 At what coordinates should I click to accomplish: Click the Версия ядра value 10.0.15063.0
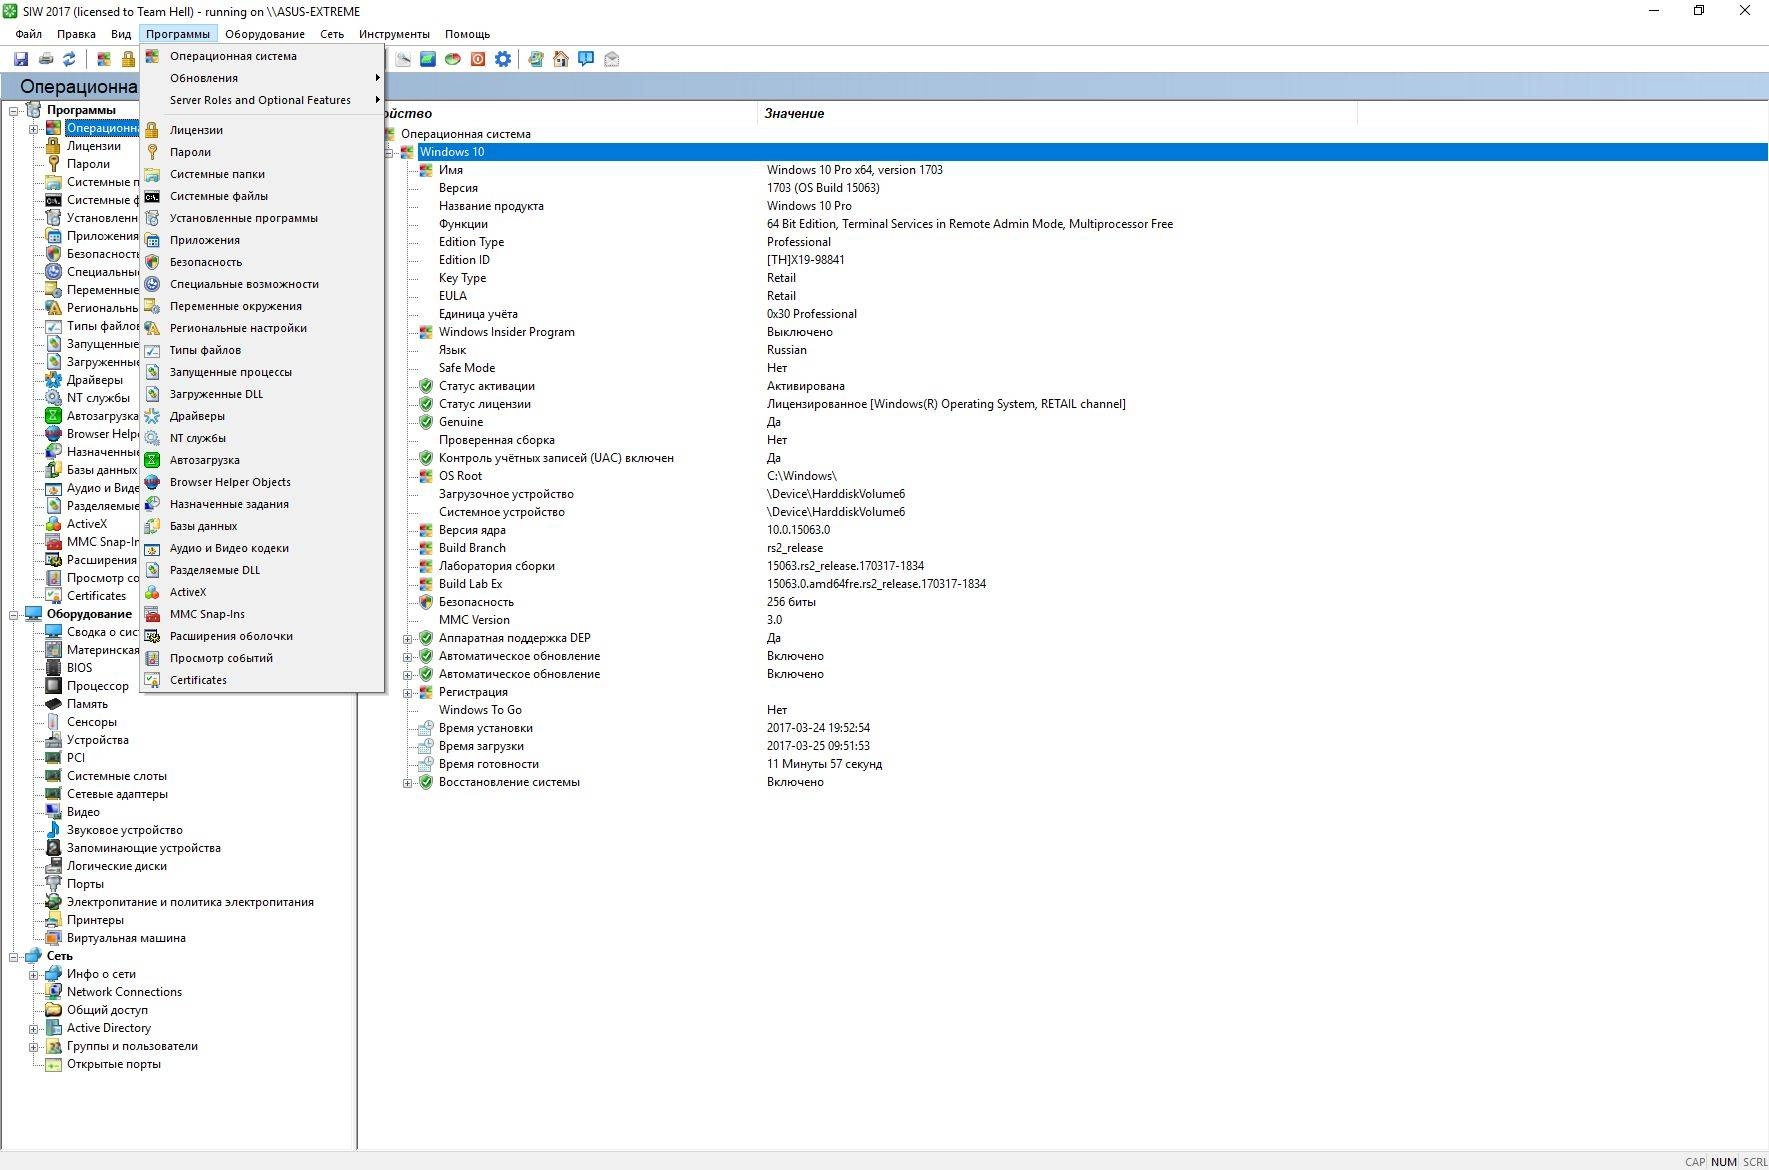[798, 530]
